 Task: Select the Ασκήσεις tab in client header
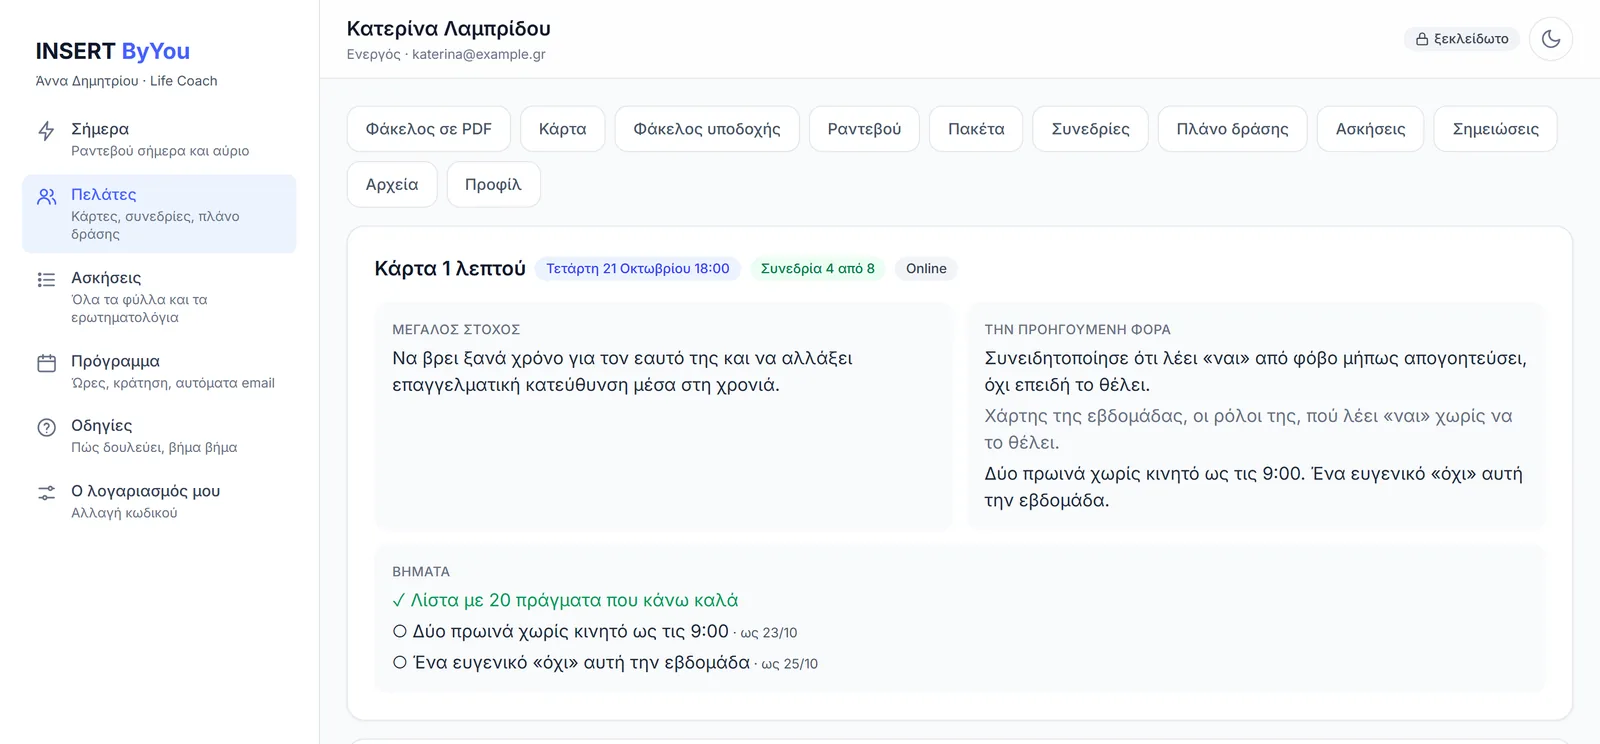coord(1371,129)
